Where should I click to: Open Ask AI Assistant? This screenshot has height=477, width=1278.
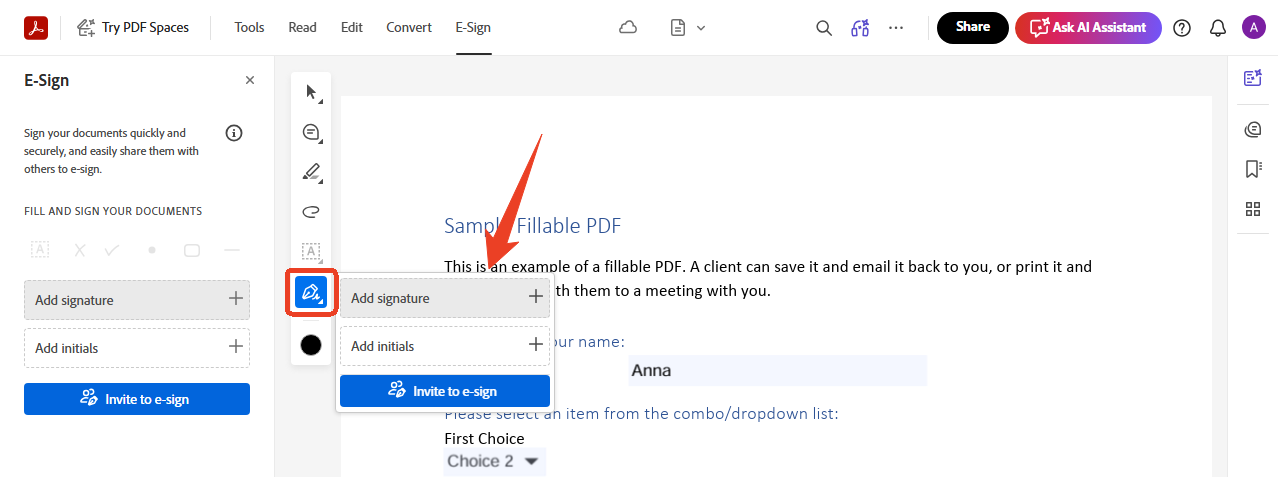pyautogui.click(x=1088, y=27)
